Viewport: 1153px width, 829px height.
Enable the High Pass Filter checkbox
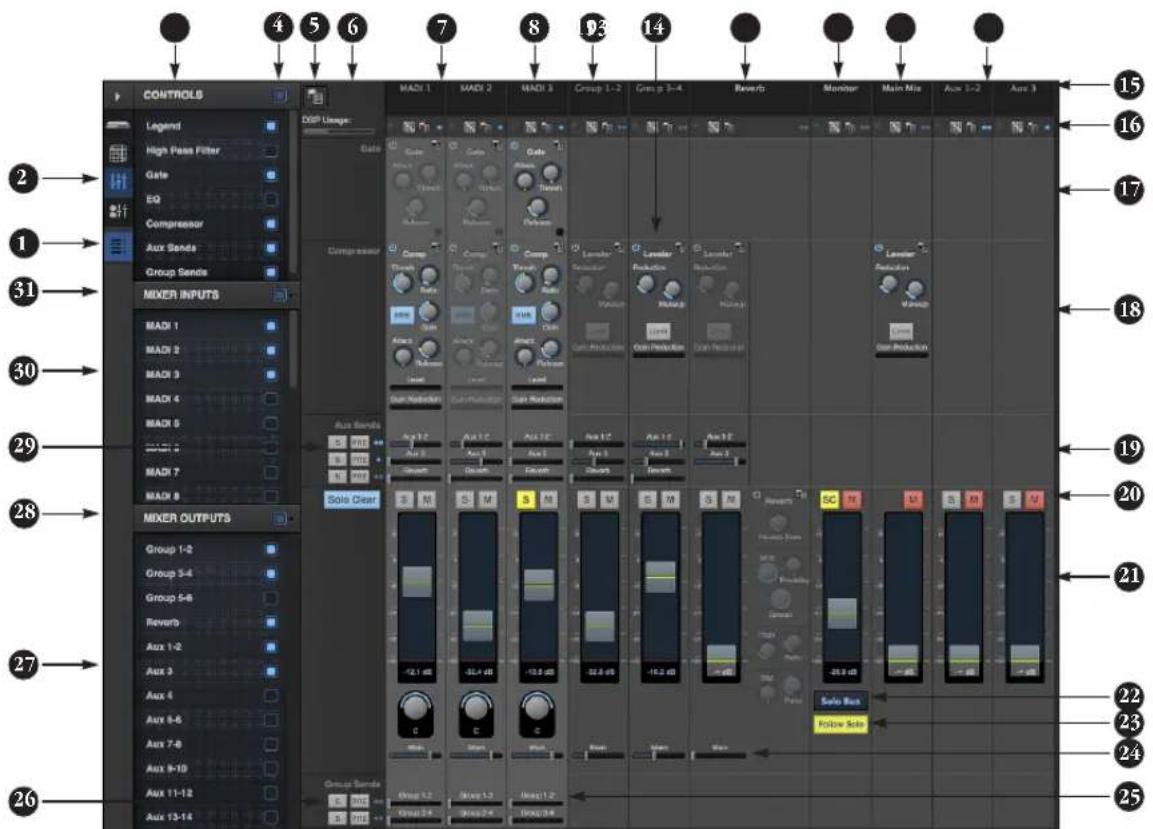(271, 151)
